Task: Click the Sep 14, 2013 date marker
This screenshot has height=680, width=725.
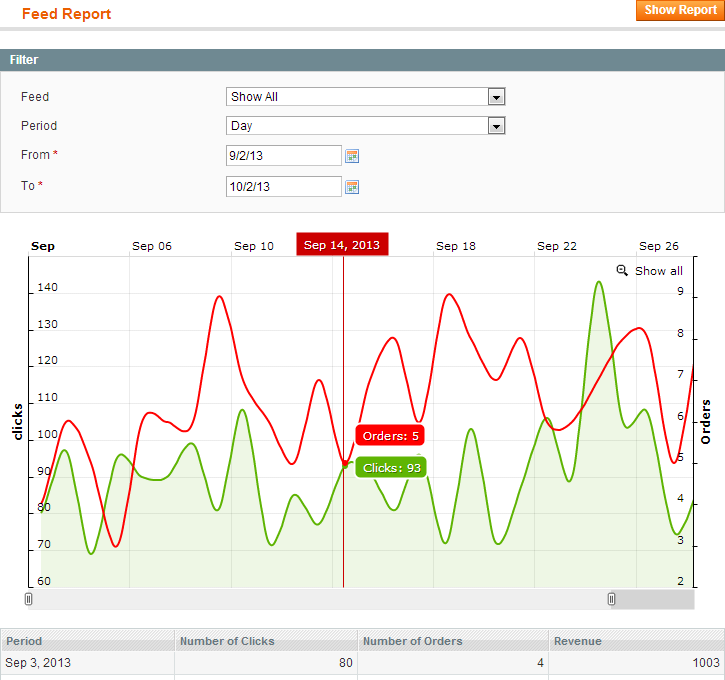Action: 342,245
